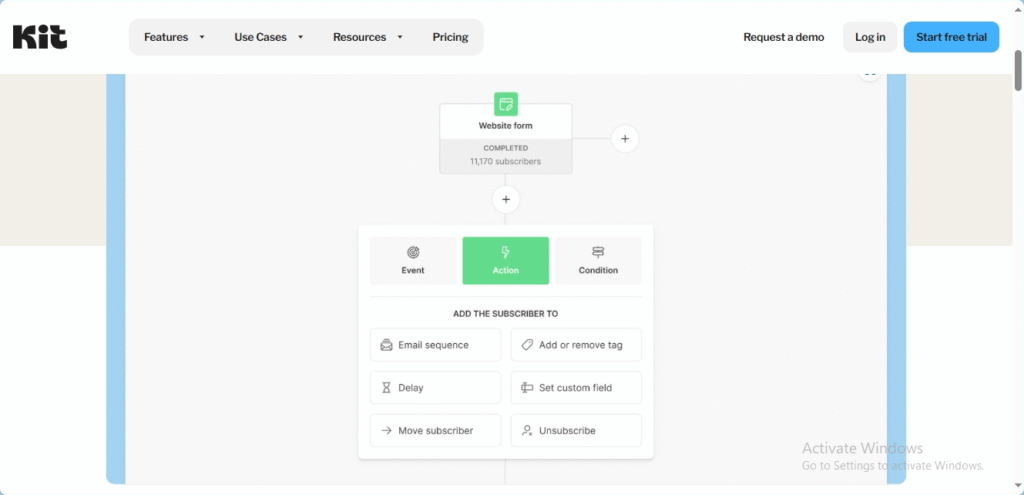Click the Delay hourglass icon

coord(387,388)
